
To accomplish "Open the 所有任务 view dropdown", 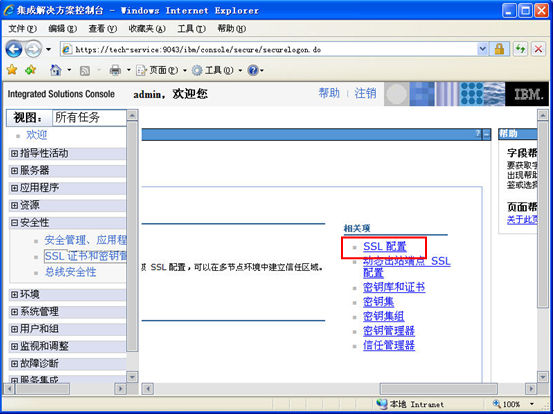I will click(x=89, y=117).
